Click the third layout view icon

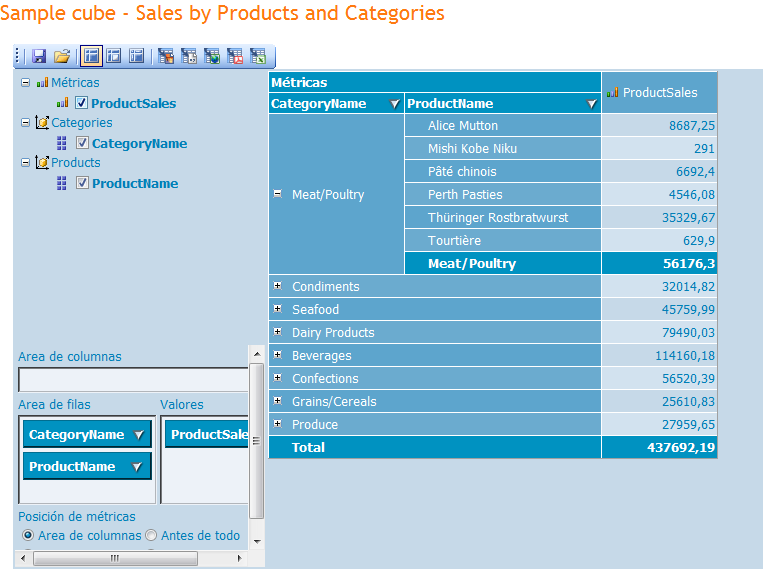[137, 57]
